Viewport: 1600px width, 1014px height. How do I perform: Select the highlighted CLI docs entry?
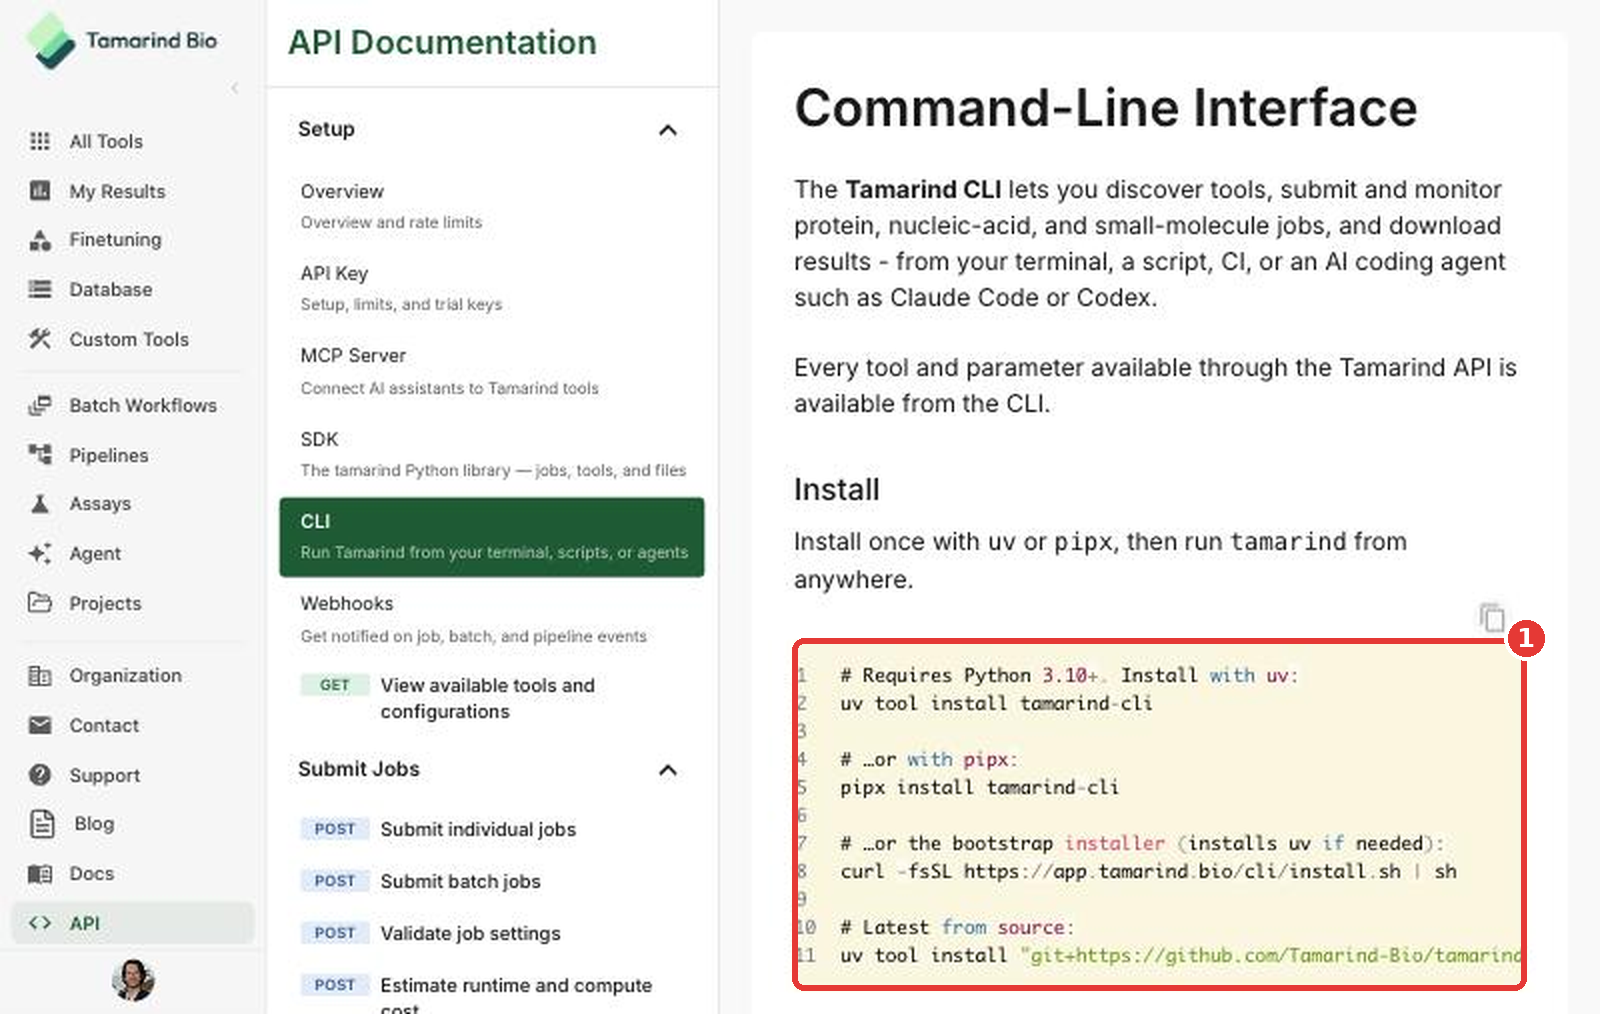(492, 537)
